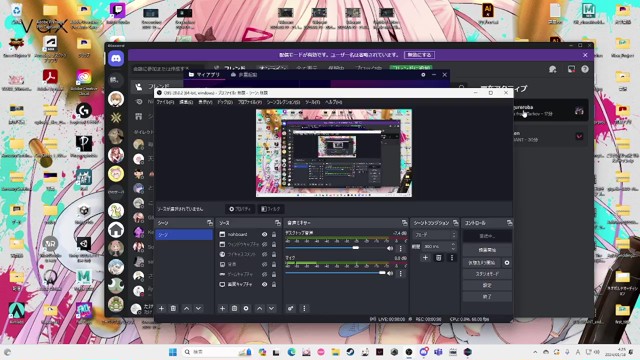Hide the nohboard source via its eye icon

(x=264, y=234)
